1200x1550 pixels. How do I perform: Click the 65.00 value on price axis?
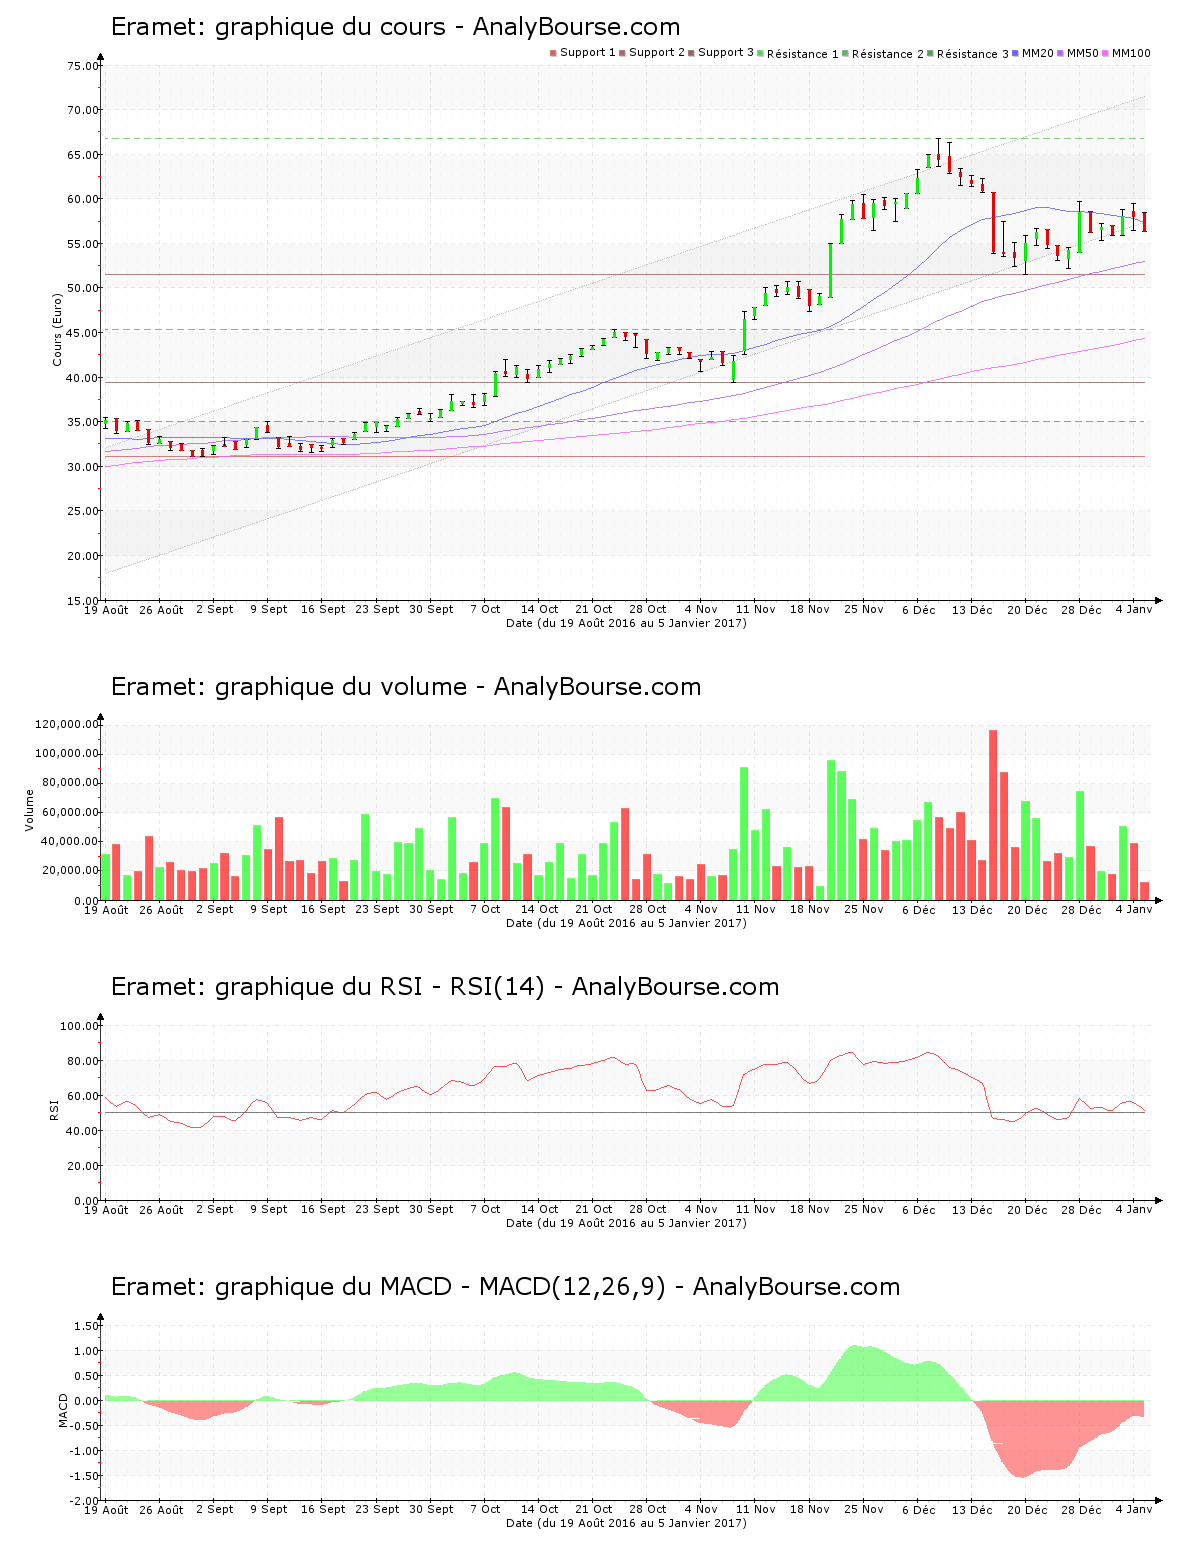pos(83,155)
